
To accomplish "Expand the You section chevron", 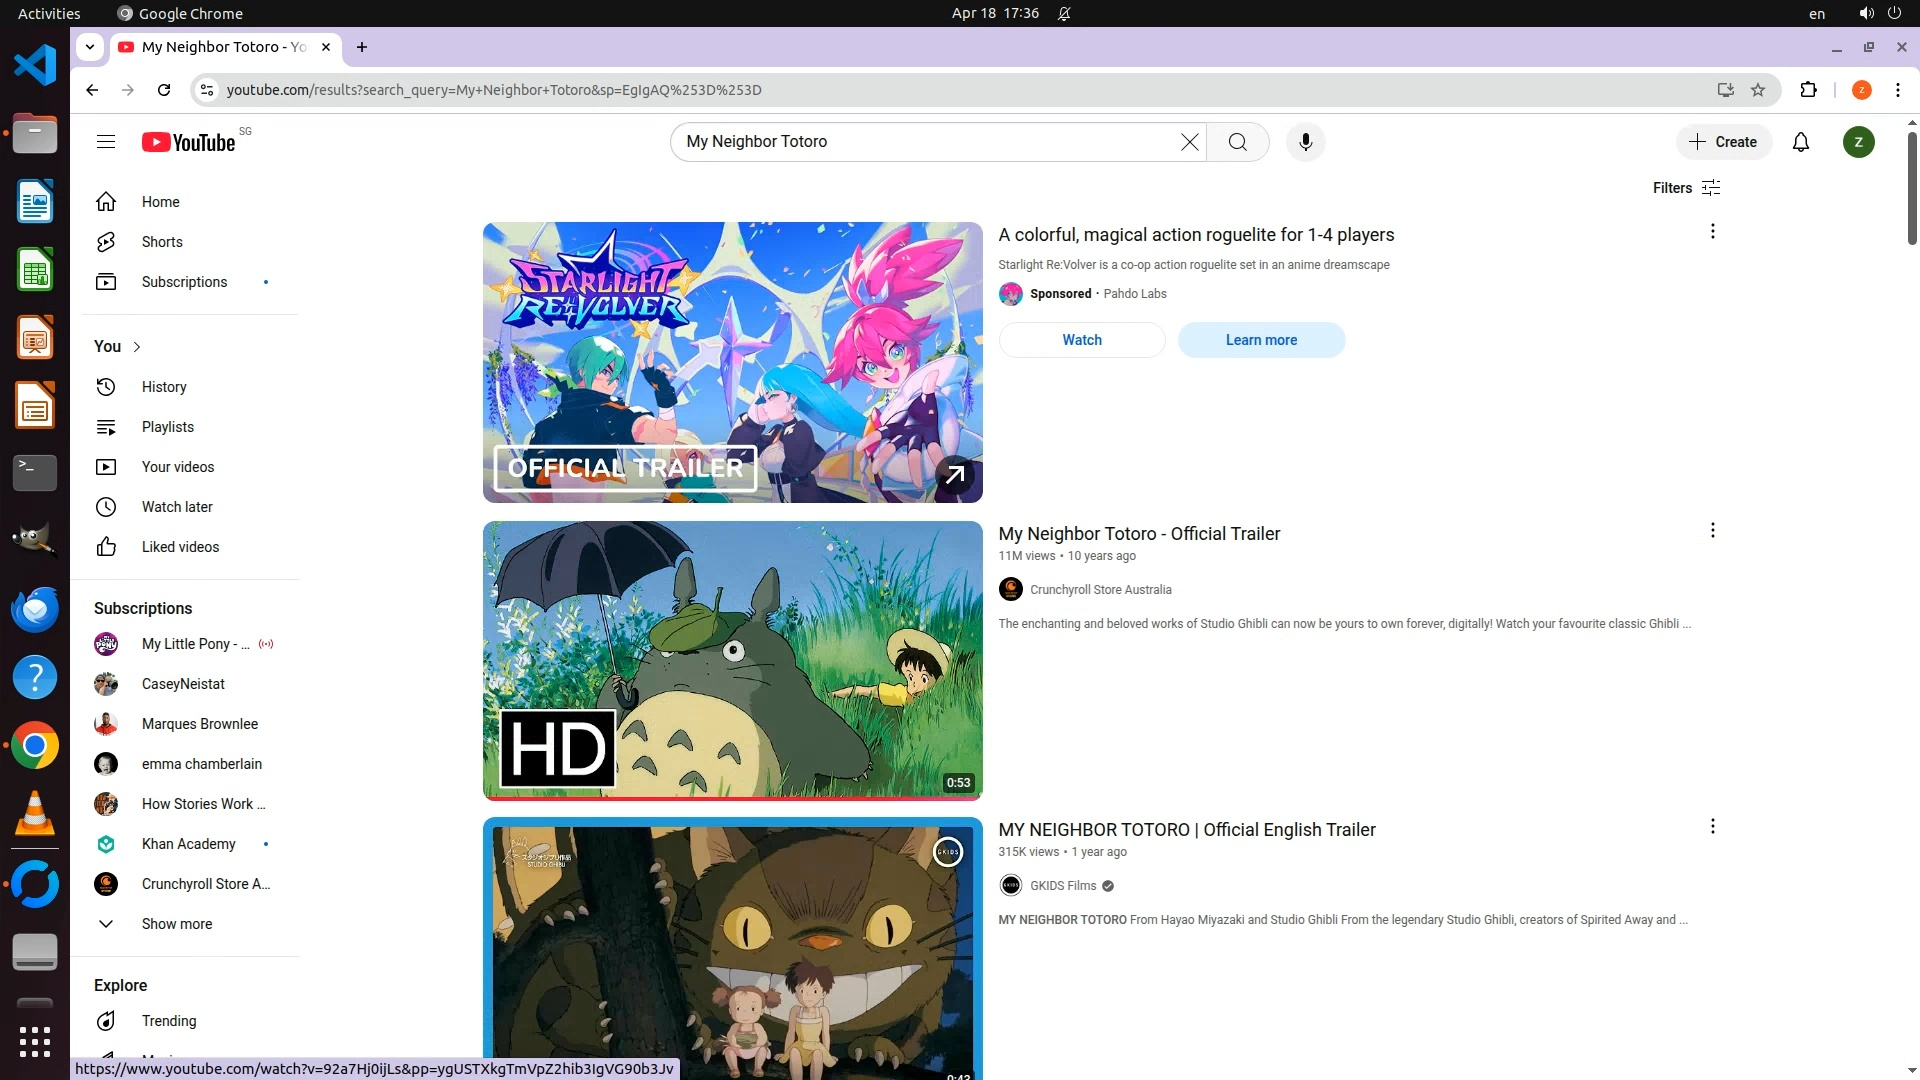I will click(x=137, y=346).
